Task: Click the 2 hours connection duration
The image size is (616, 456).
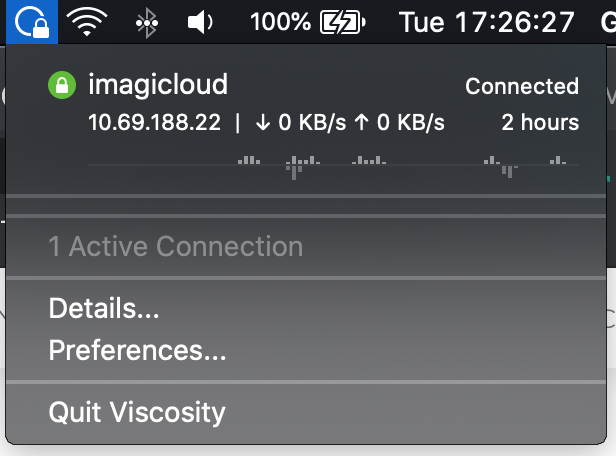Action: tap(540, 122)
